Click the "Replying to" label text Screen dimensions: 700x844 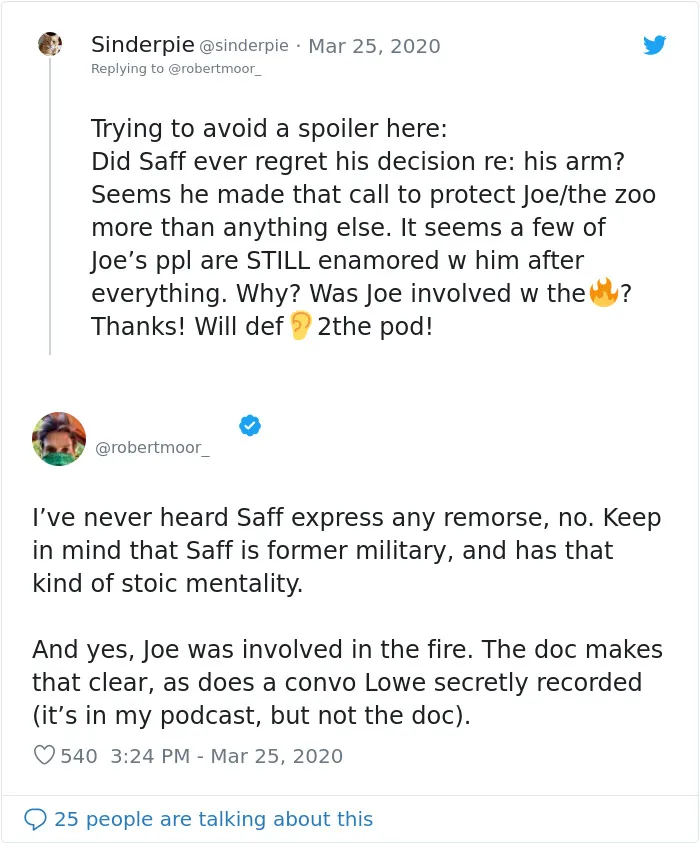point(127,69)
